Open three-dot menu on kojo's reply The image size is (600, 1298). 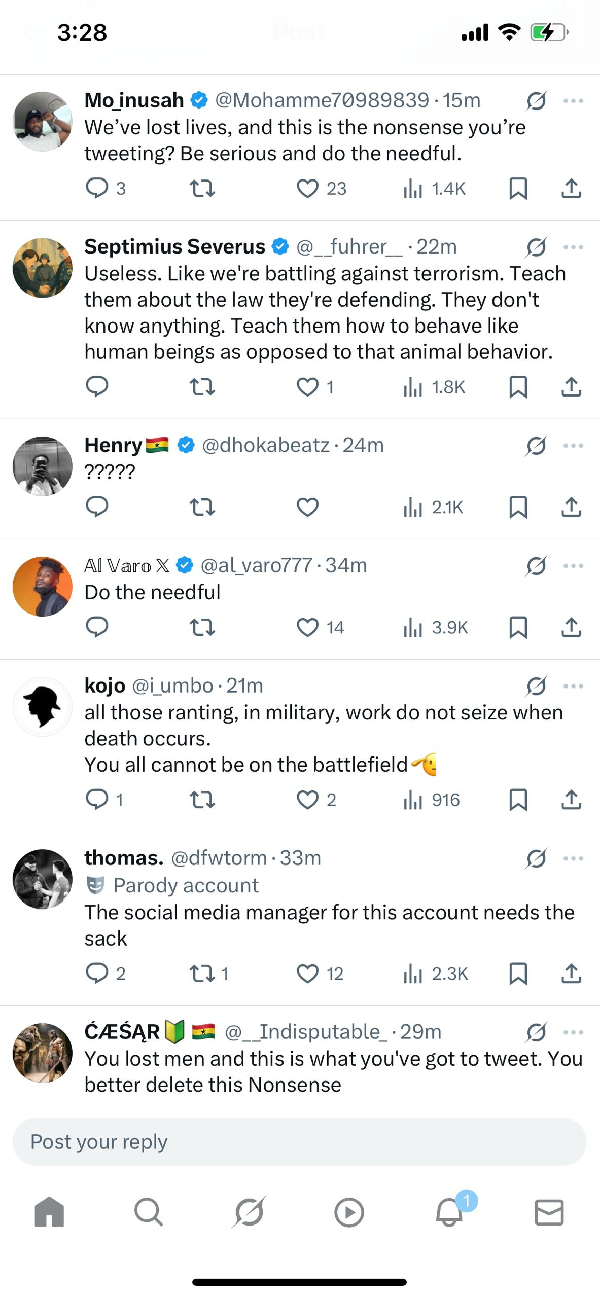click(573, 686)
